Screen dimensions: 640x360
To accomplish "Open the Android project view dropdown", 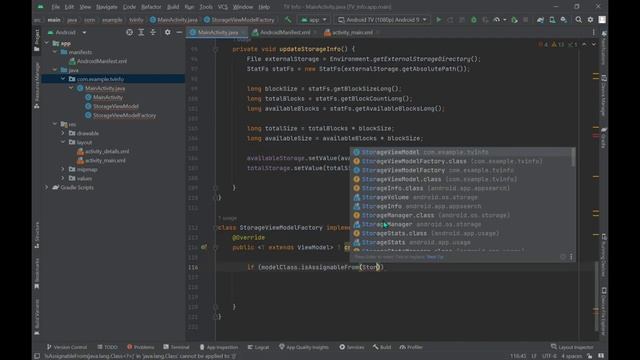I will coord(67,32).
